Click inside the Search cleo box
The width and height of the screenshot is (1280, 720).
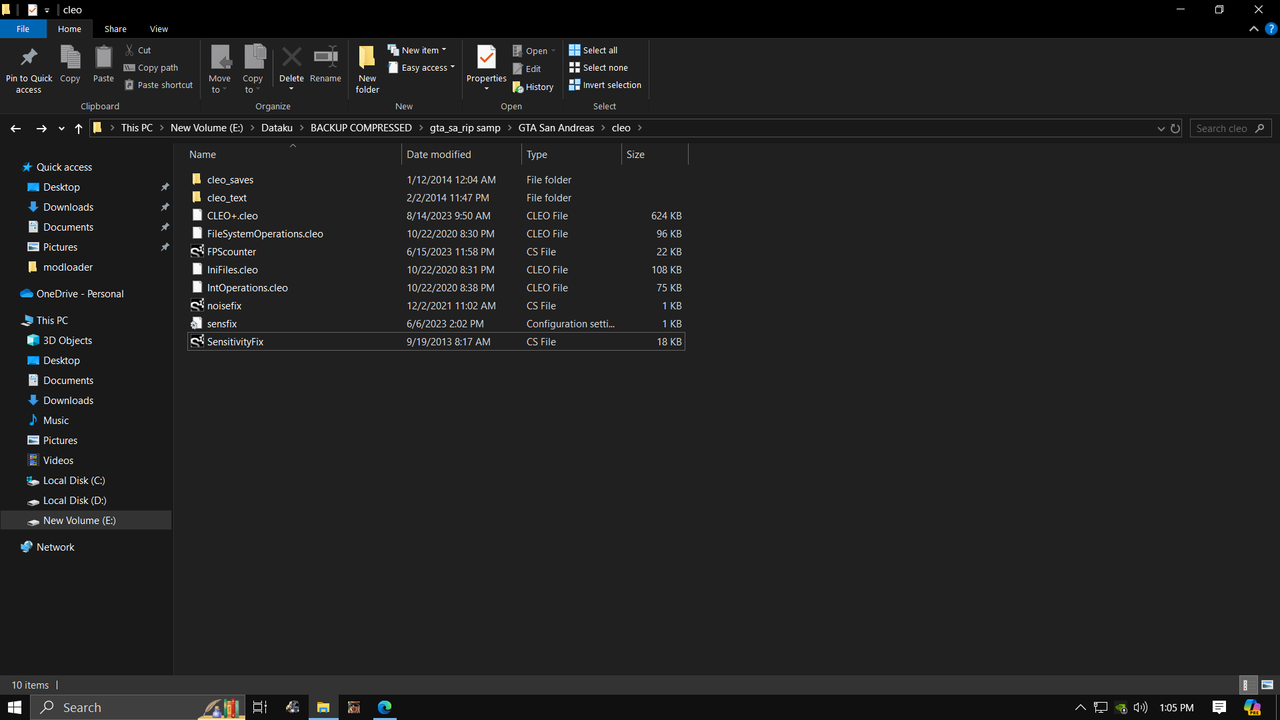click(x=1231, y=128)
